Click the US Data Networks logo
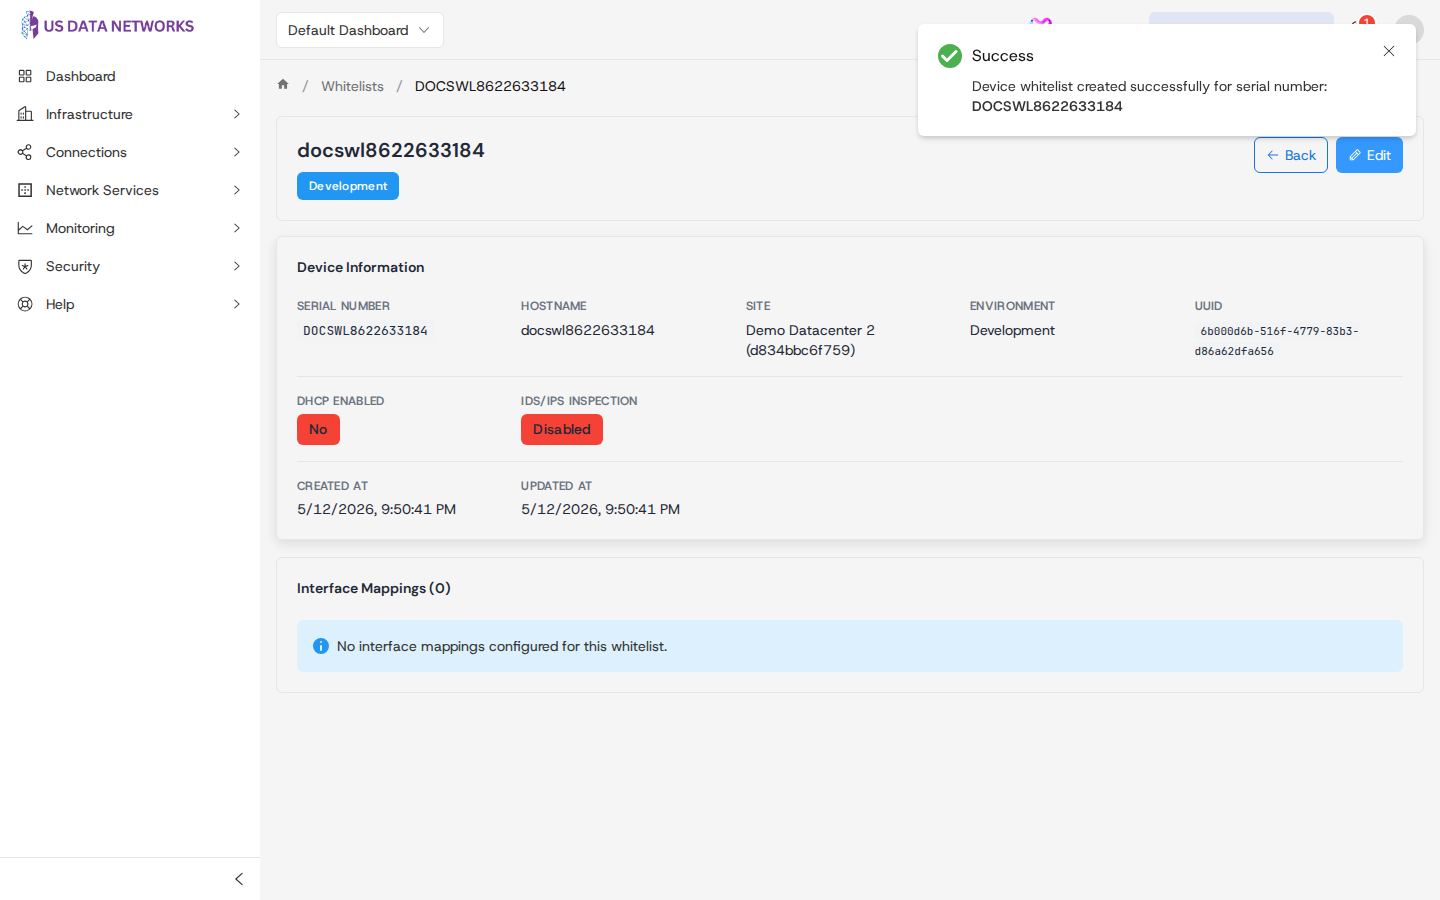The image size is (1440, 900). click(x=107, y=26)
